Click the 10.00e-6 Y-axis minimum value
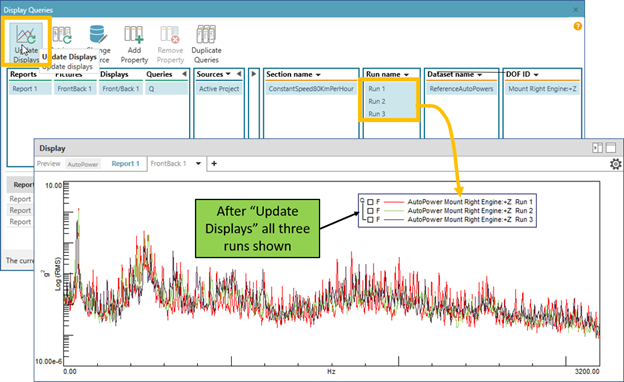The height and width of the screenshot is (382, 624). (x=49, y=362)
